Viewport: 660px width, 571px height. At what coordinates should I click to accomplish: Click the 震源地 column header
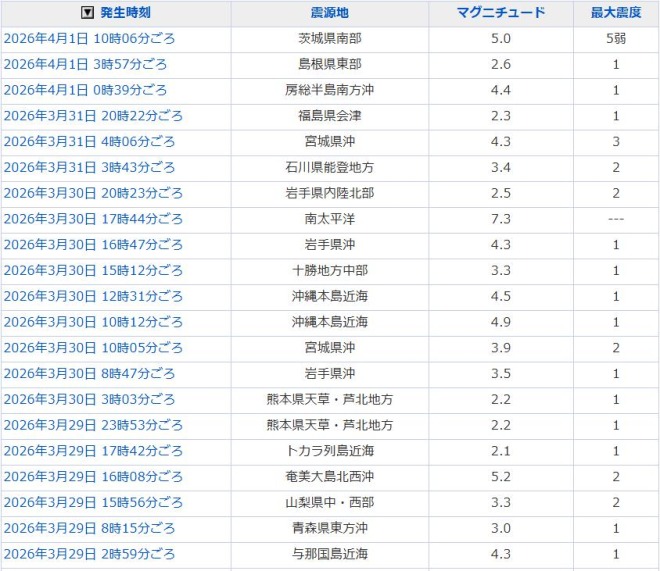(330, 13)
